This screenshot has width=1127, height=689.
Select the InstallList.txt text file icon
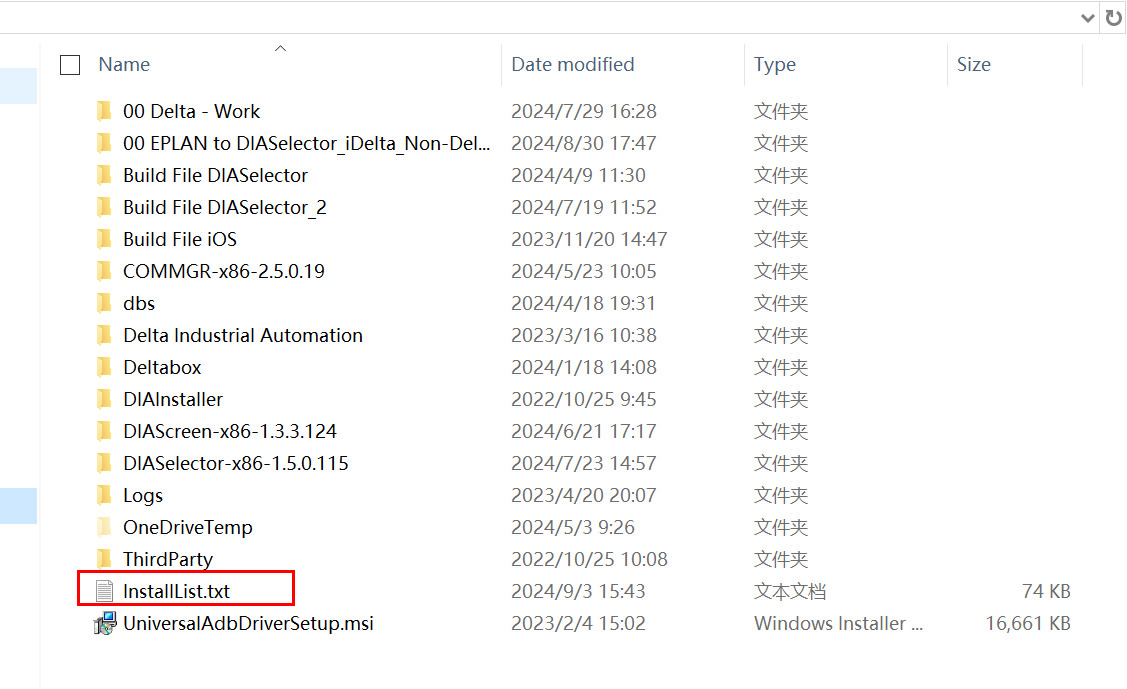click(x=105, y=591)
